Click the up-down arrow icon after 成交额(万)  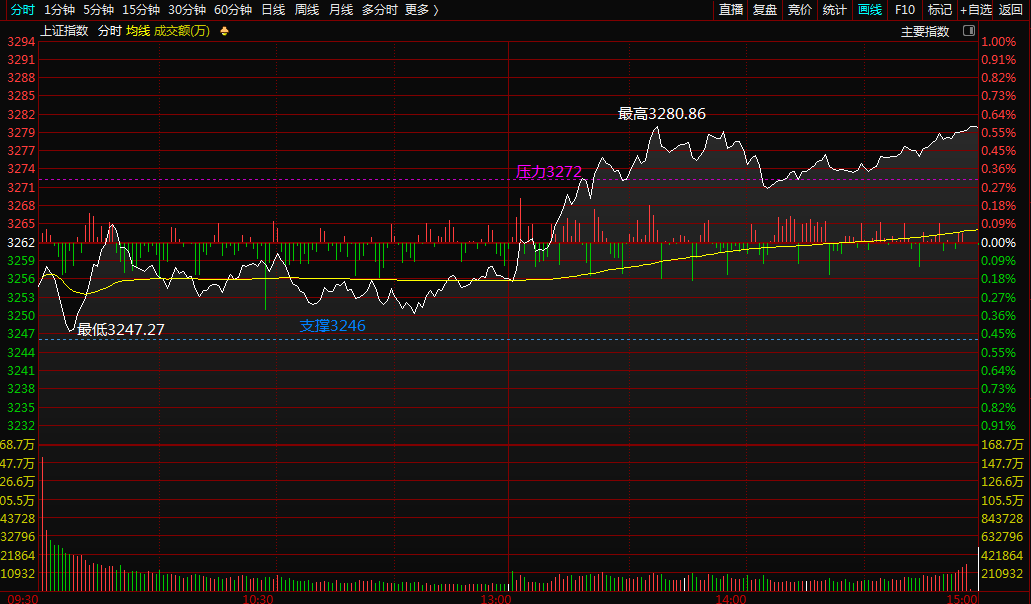coord(224,31)
